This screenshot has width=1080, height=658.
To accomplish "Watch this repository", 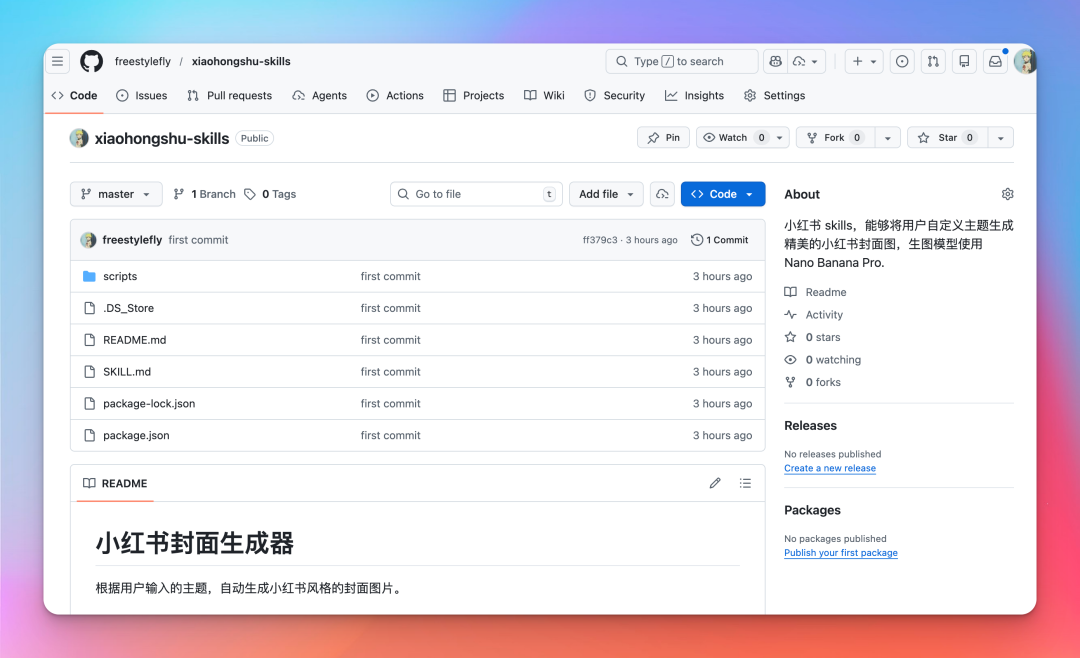I will [734, 137].
